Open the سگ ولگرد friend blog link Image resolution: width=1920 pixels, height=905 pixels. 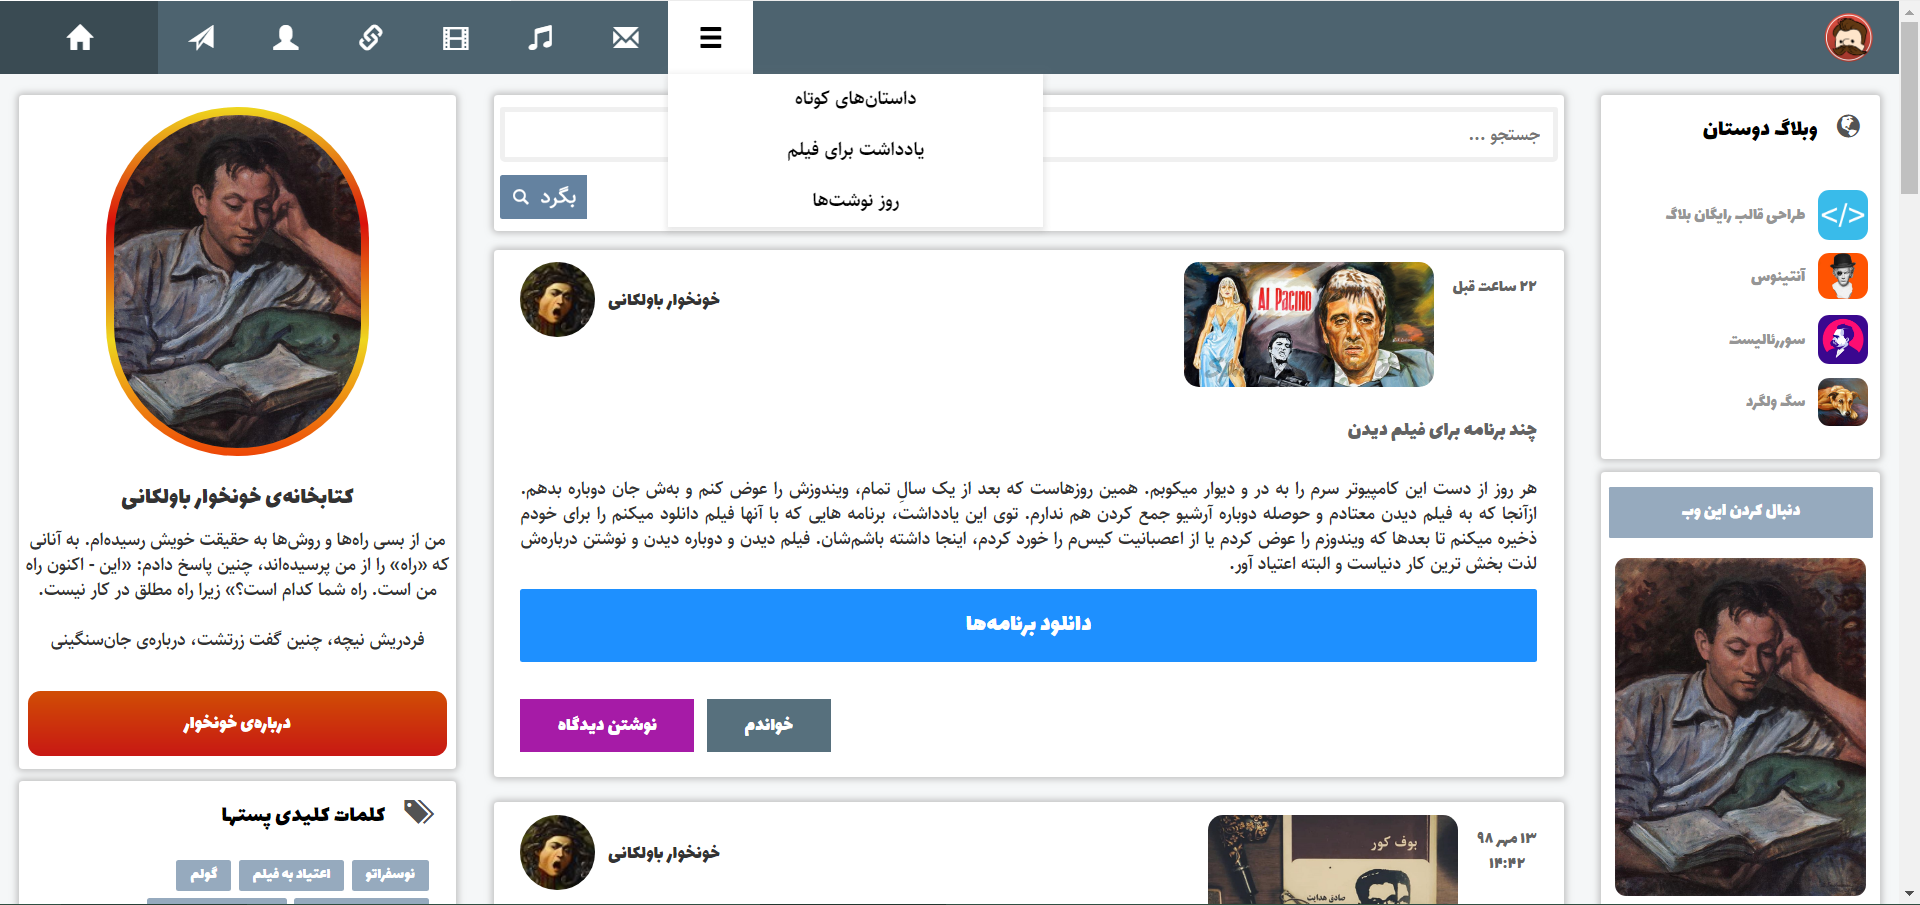(1775, 401)
